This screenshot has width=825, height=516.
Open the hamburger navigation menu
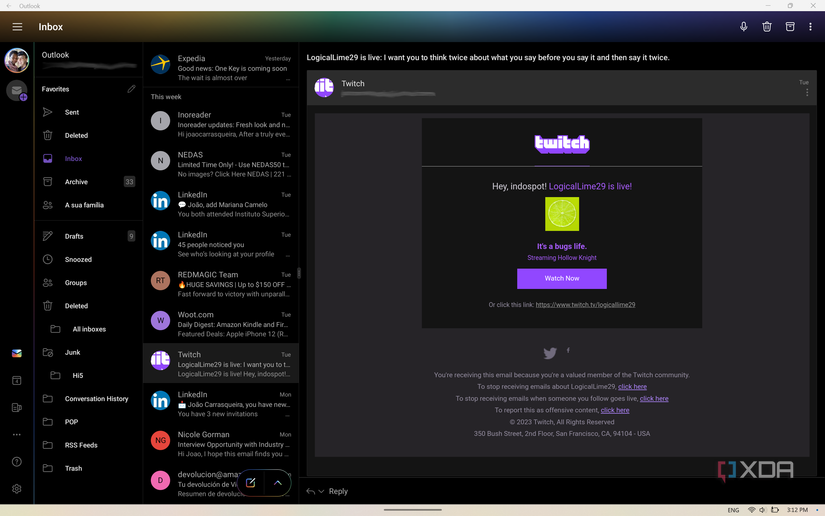point(17,27)
